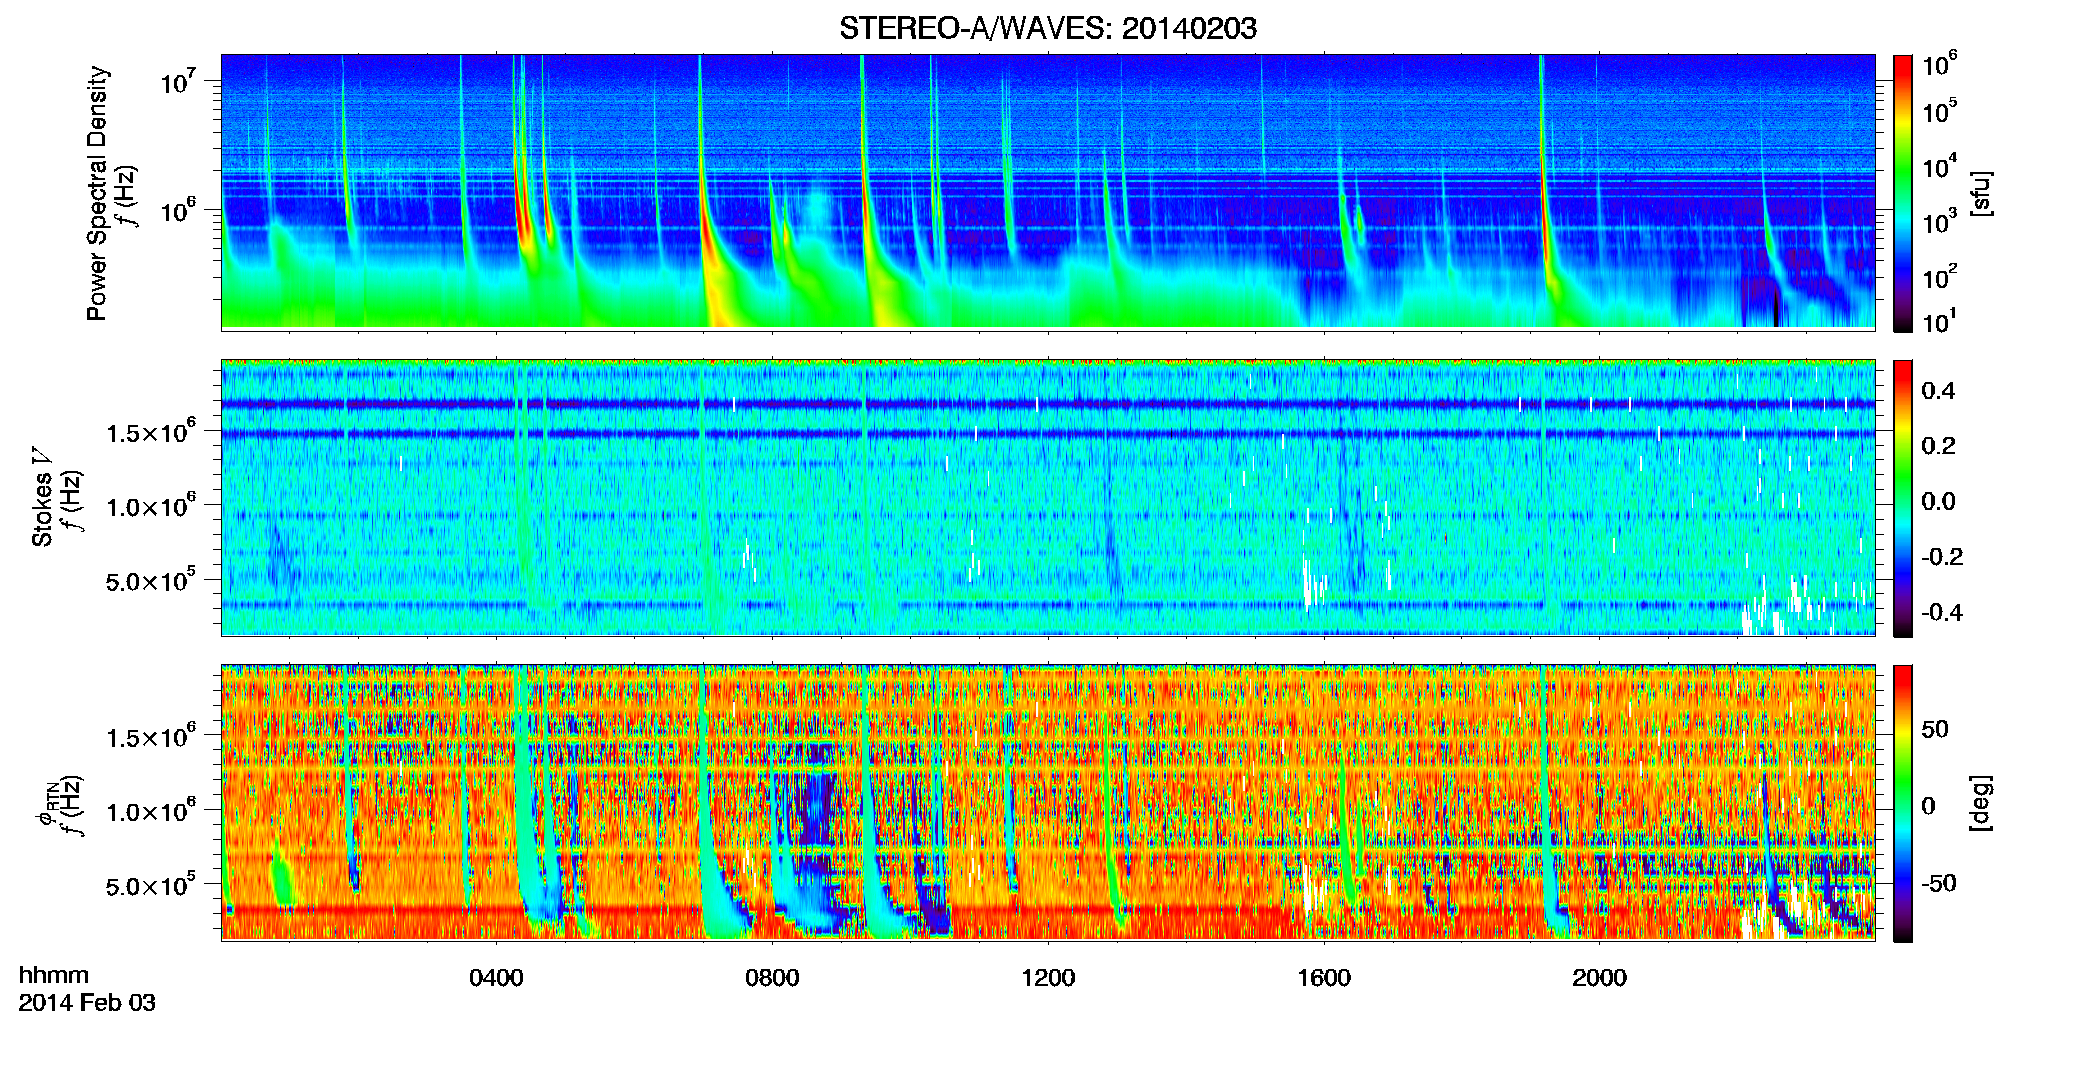2096x1080 pixels.
Task: Click the 0400 time tick label
Action: [496, 977]
